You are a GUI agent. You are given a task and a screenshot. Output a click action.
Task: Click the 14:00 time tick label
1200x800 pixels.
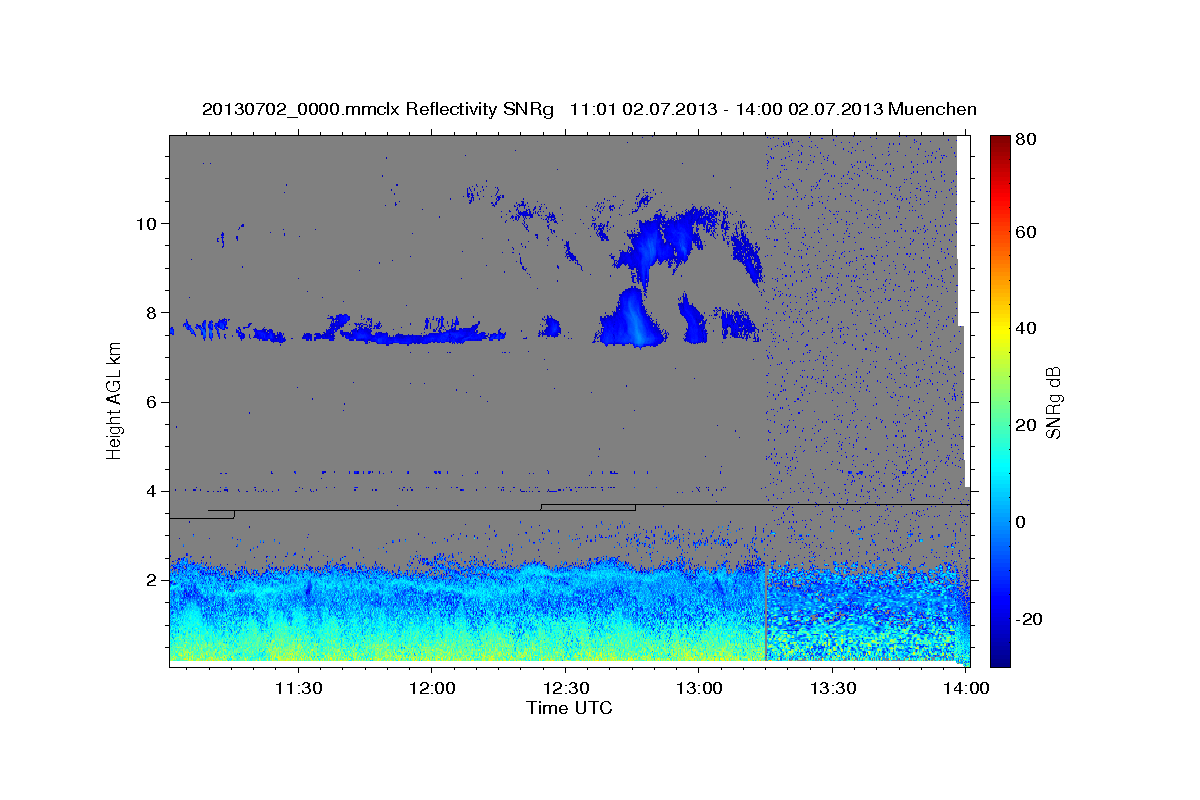coord(966,688)
